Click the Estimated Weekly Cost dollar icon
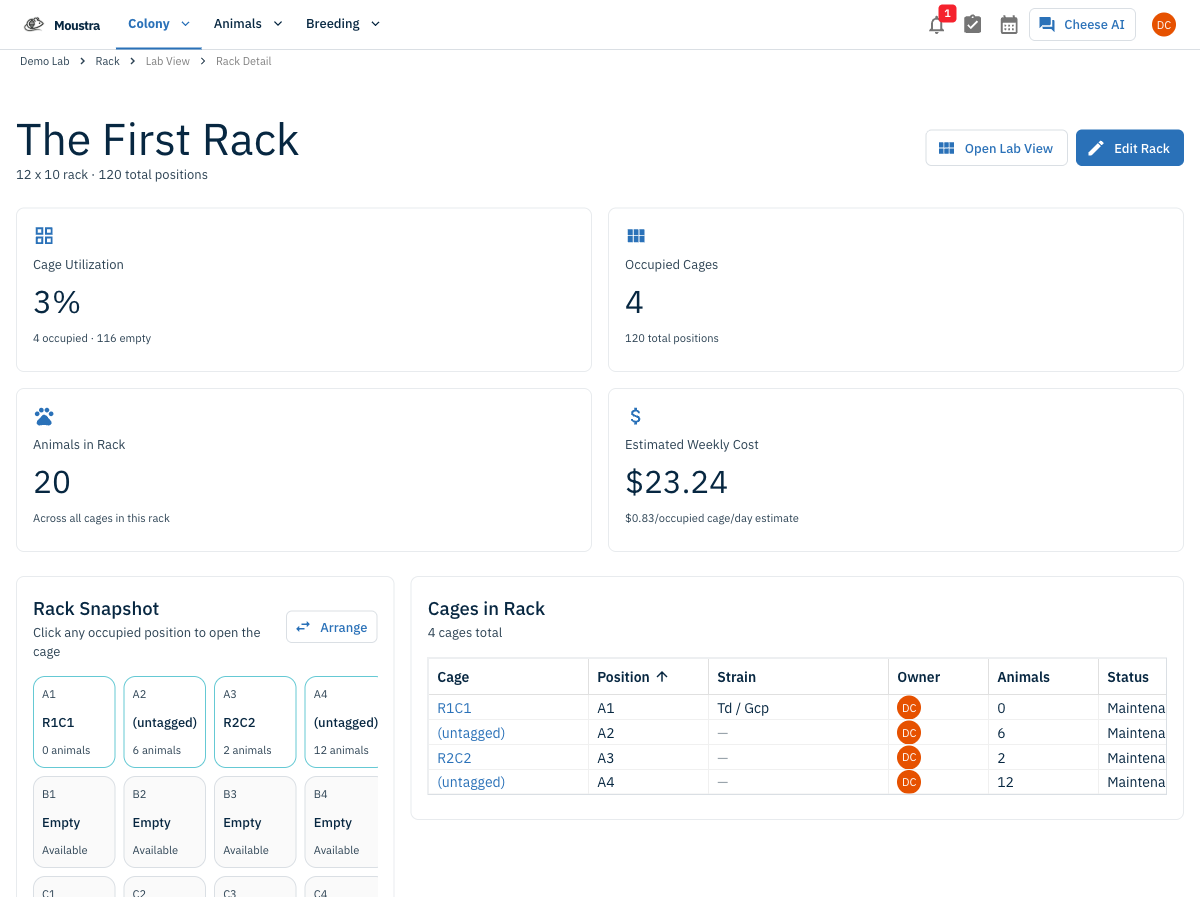This screenshot has width=1200, height=897. (x=635, y=416)
